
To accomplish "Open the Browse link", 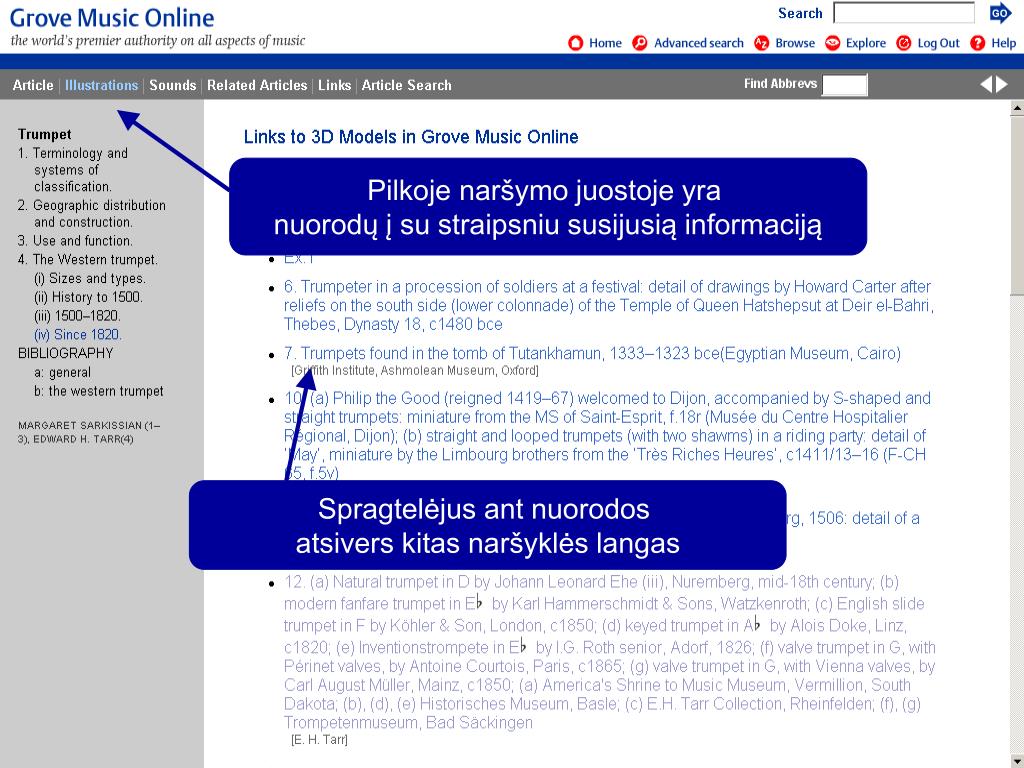I will point(795,43).
